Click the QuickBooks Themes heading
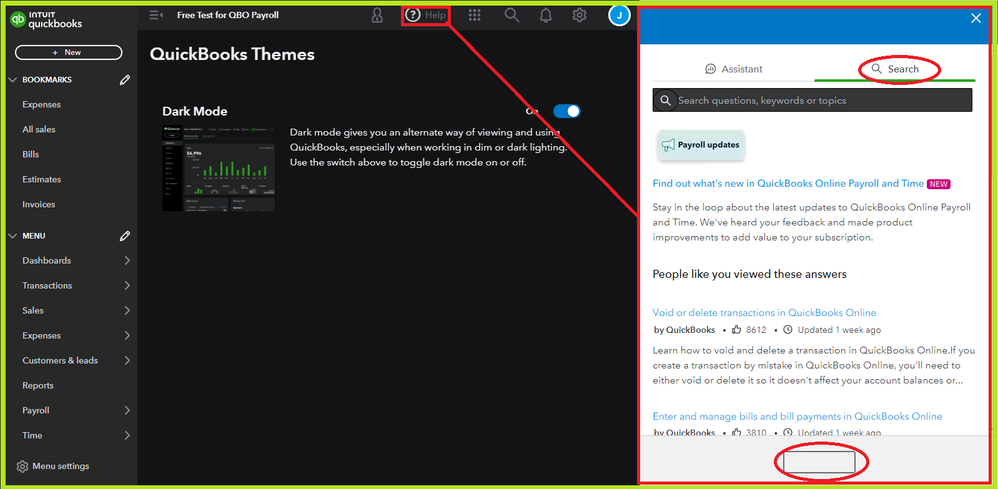The width and height of the screenshot is (998, 489). pos(232,55)
